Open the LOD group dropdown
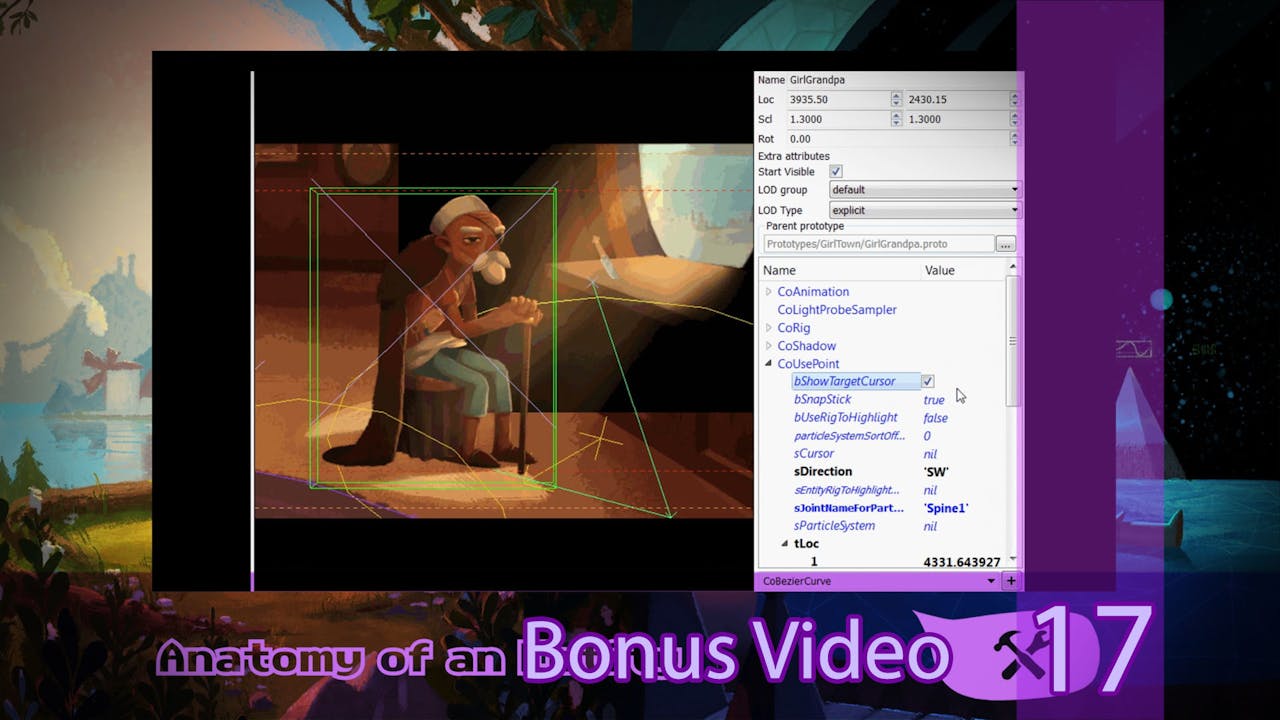 (1014, 190)
